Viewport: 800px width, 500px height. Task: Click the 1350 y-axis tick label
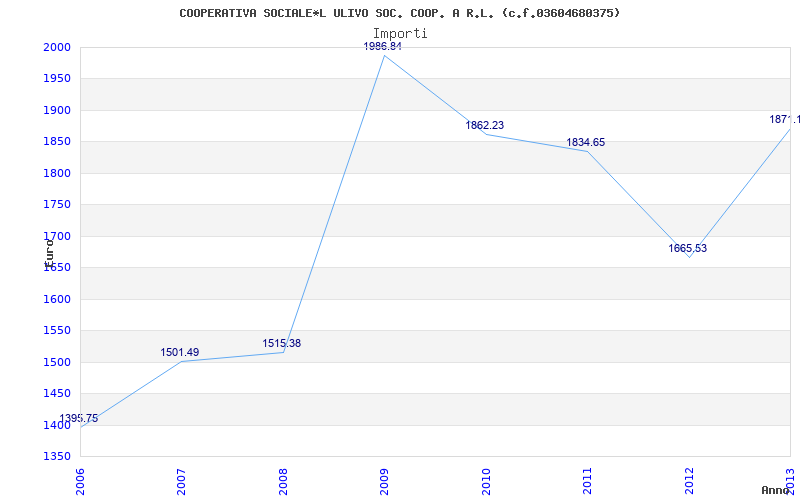58,456
